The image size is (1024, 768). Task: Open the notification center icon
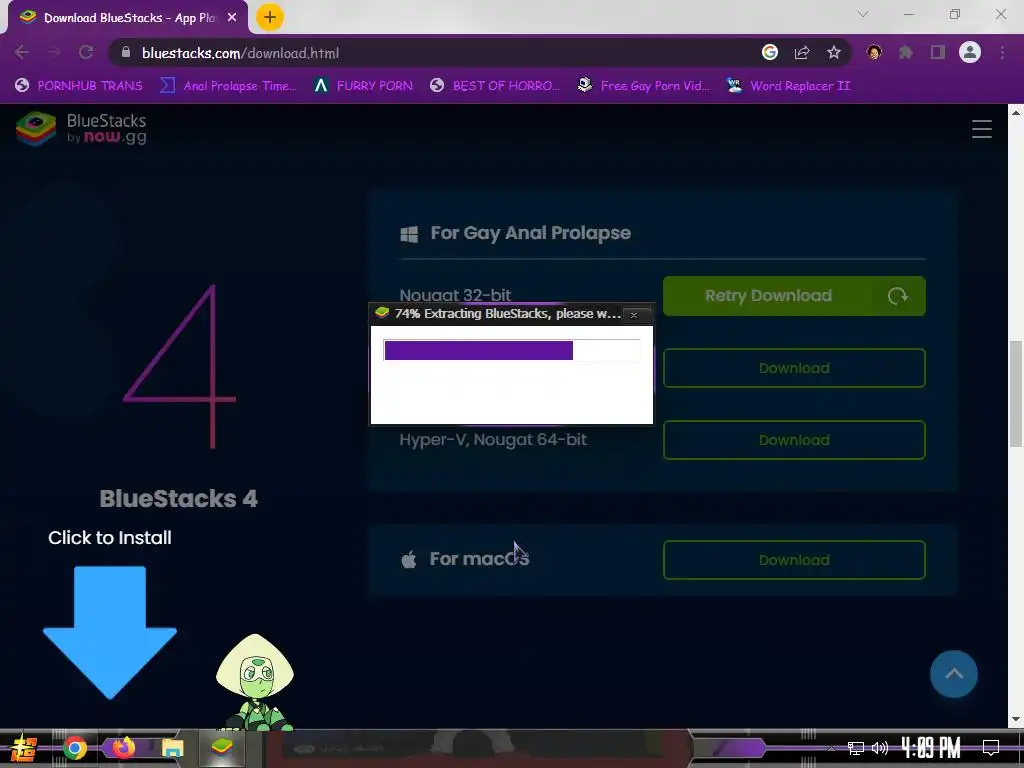coord(991,748)
